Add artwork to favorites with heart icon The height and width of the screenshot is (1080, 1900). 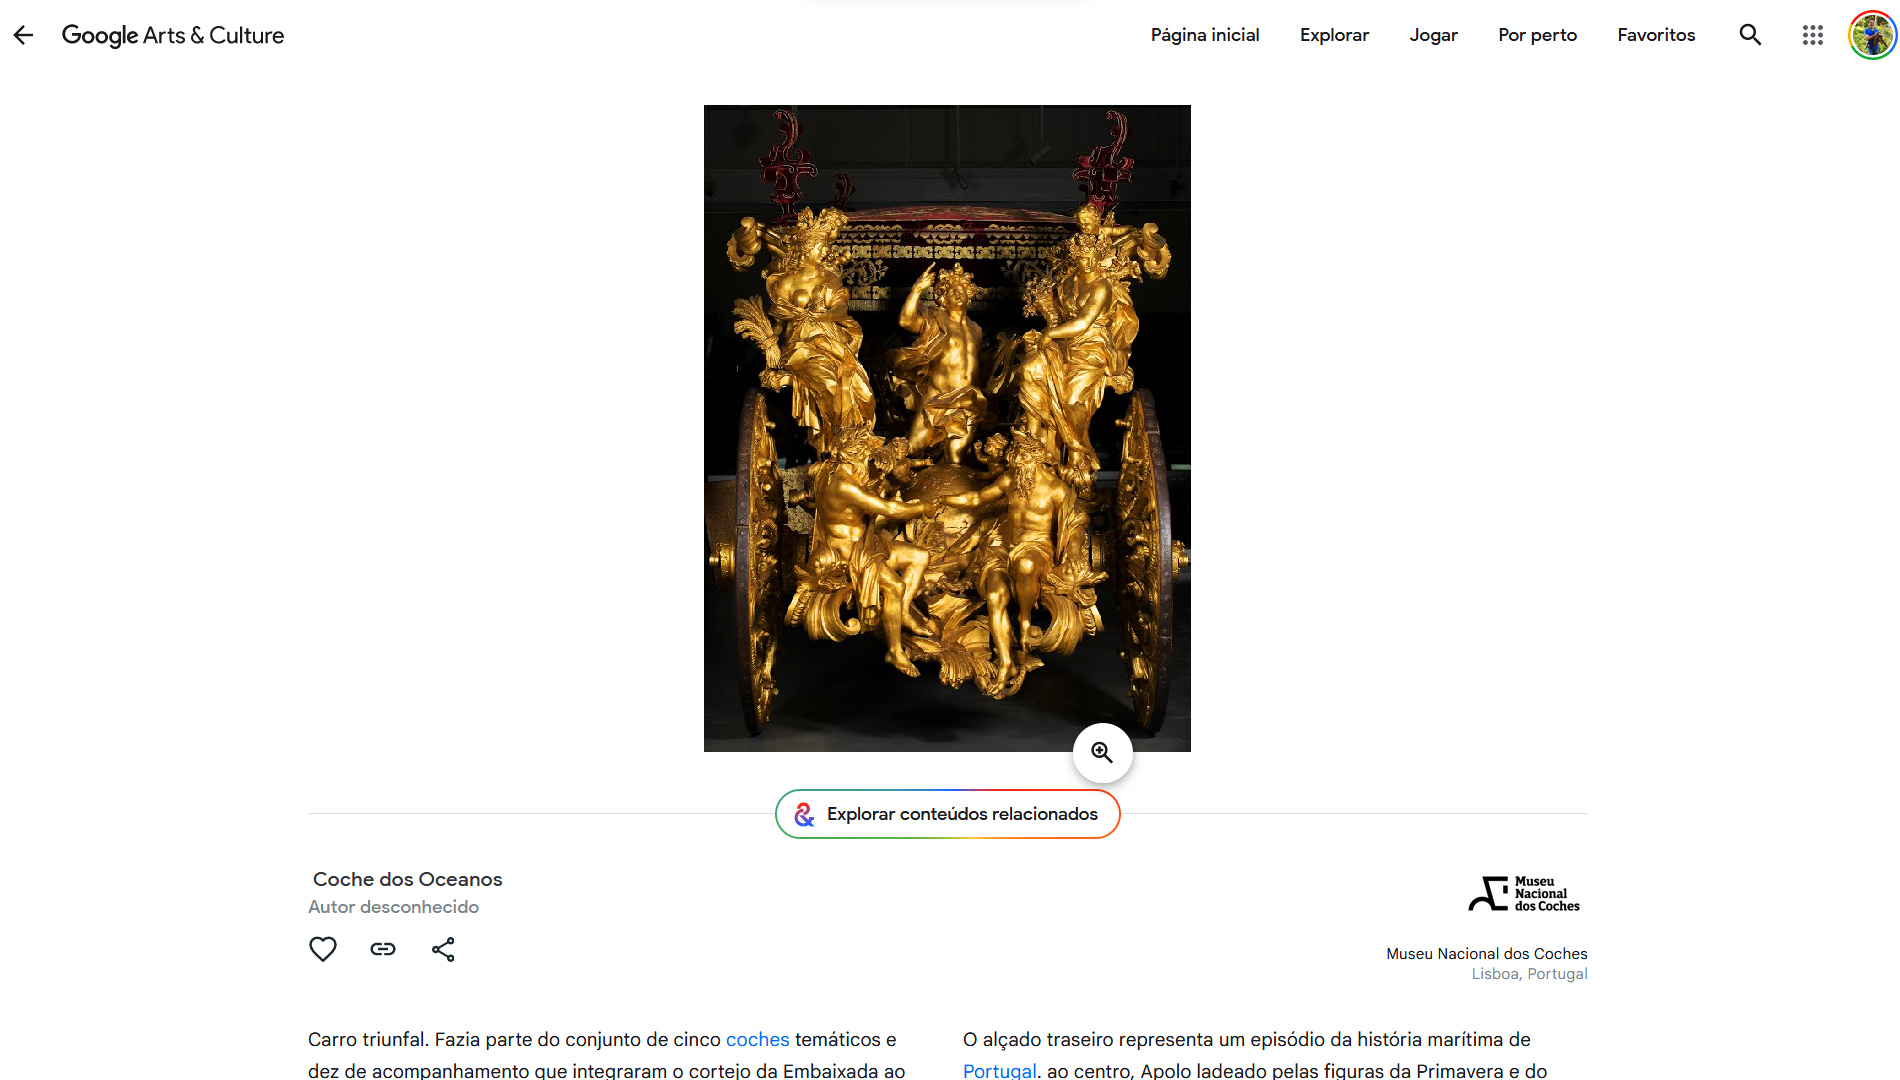pyautogui.click(x=322, y=949)
